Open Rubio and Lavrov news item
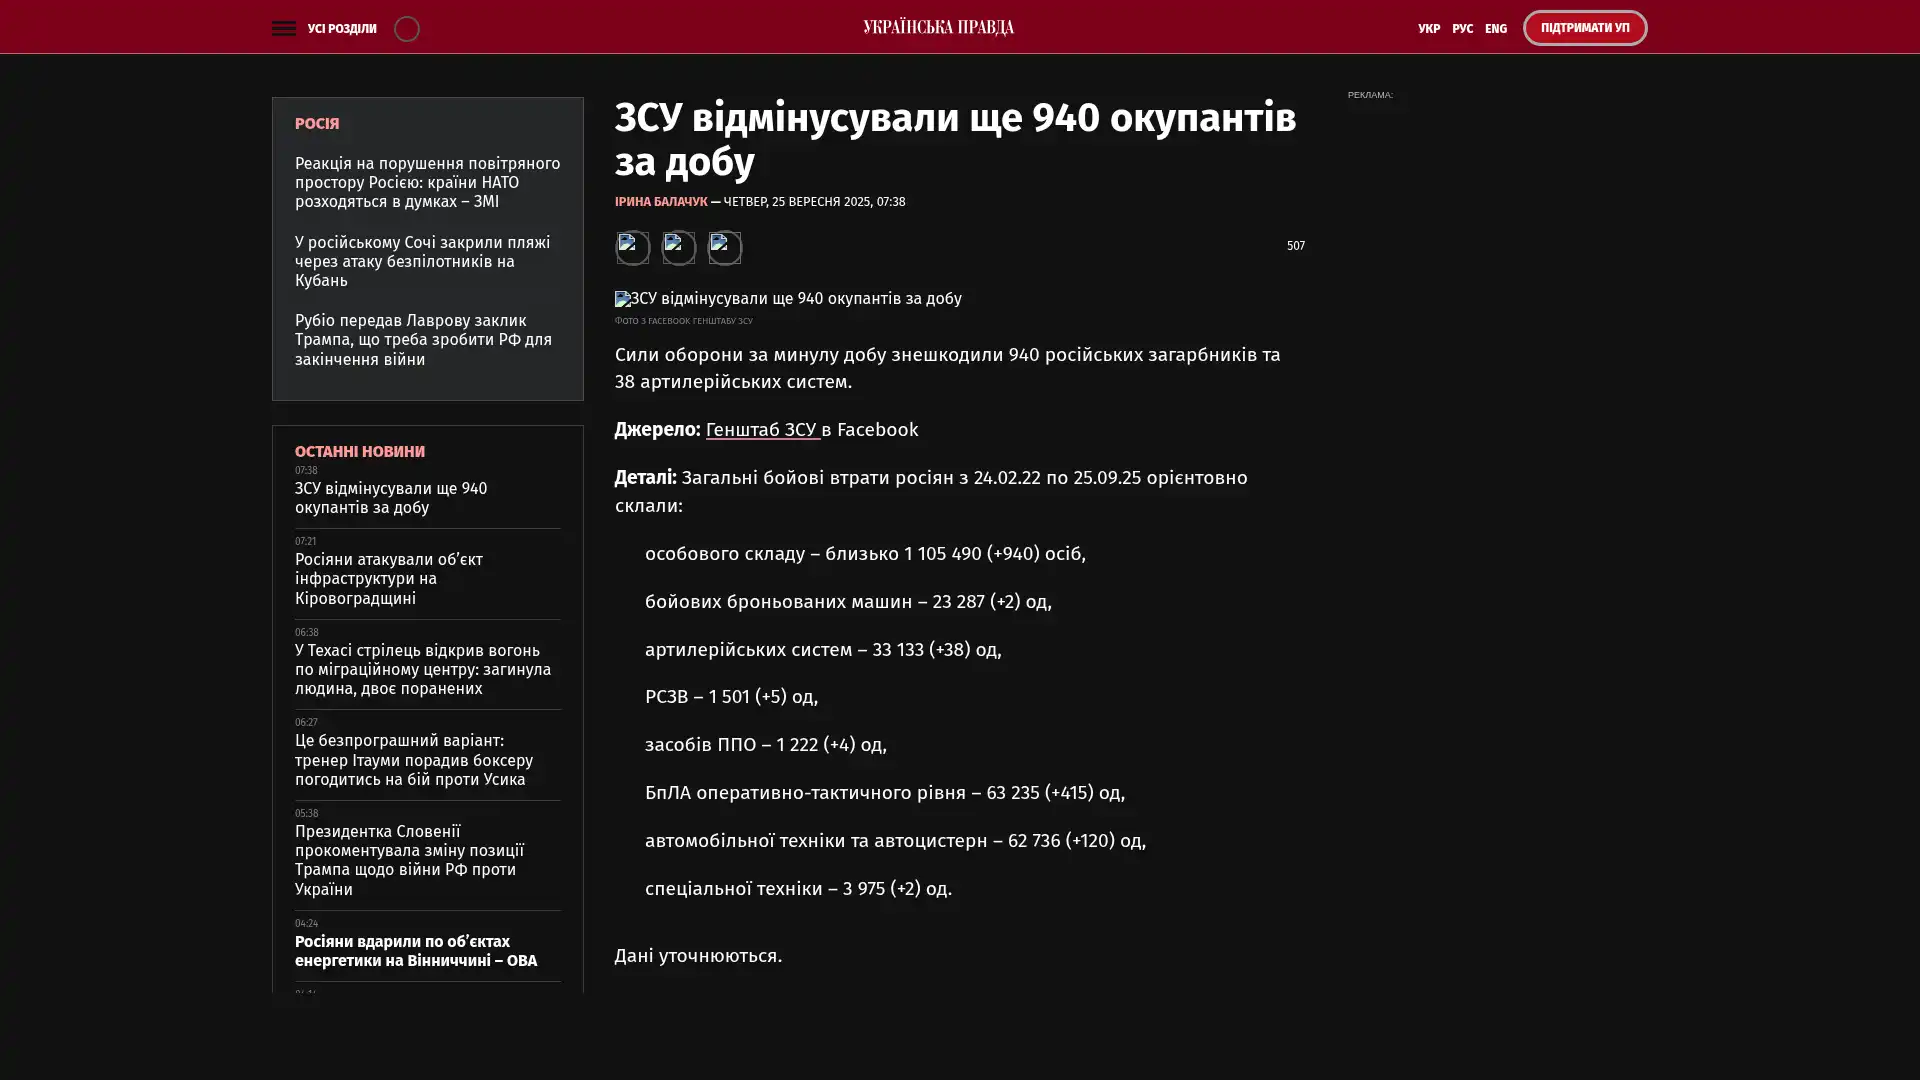The width and height of the screenshot is (1920, 1080). pos(422,339)
